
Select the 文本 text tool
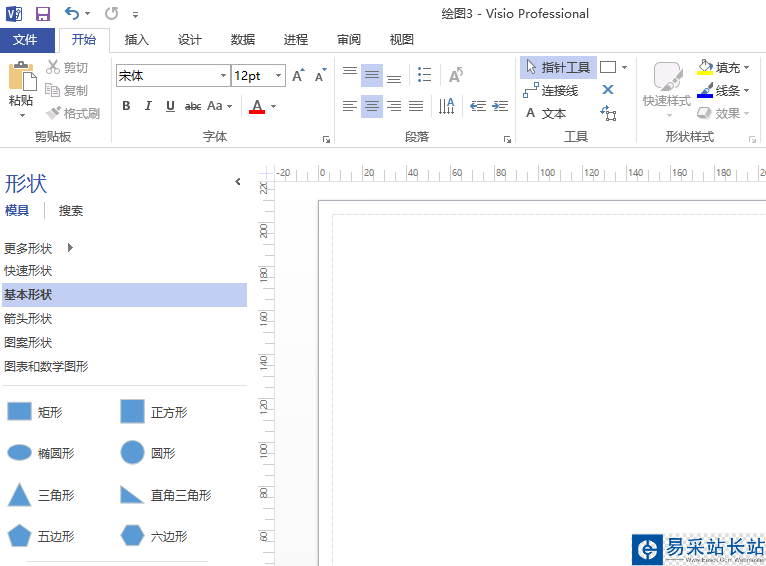[546, 113]
